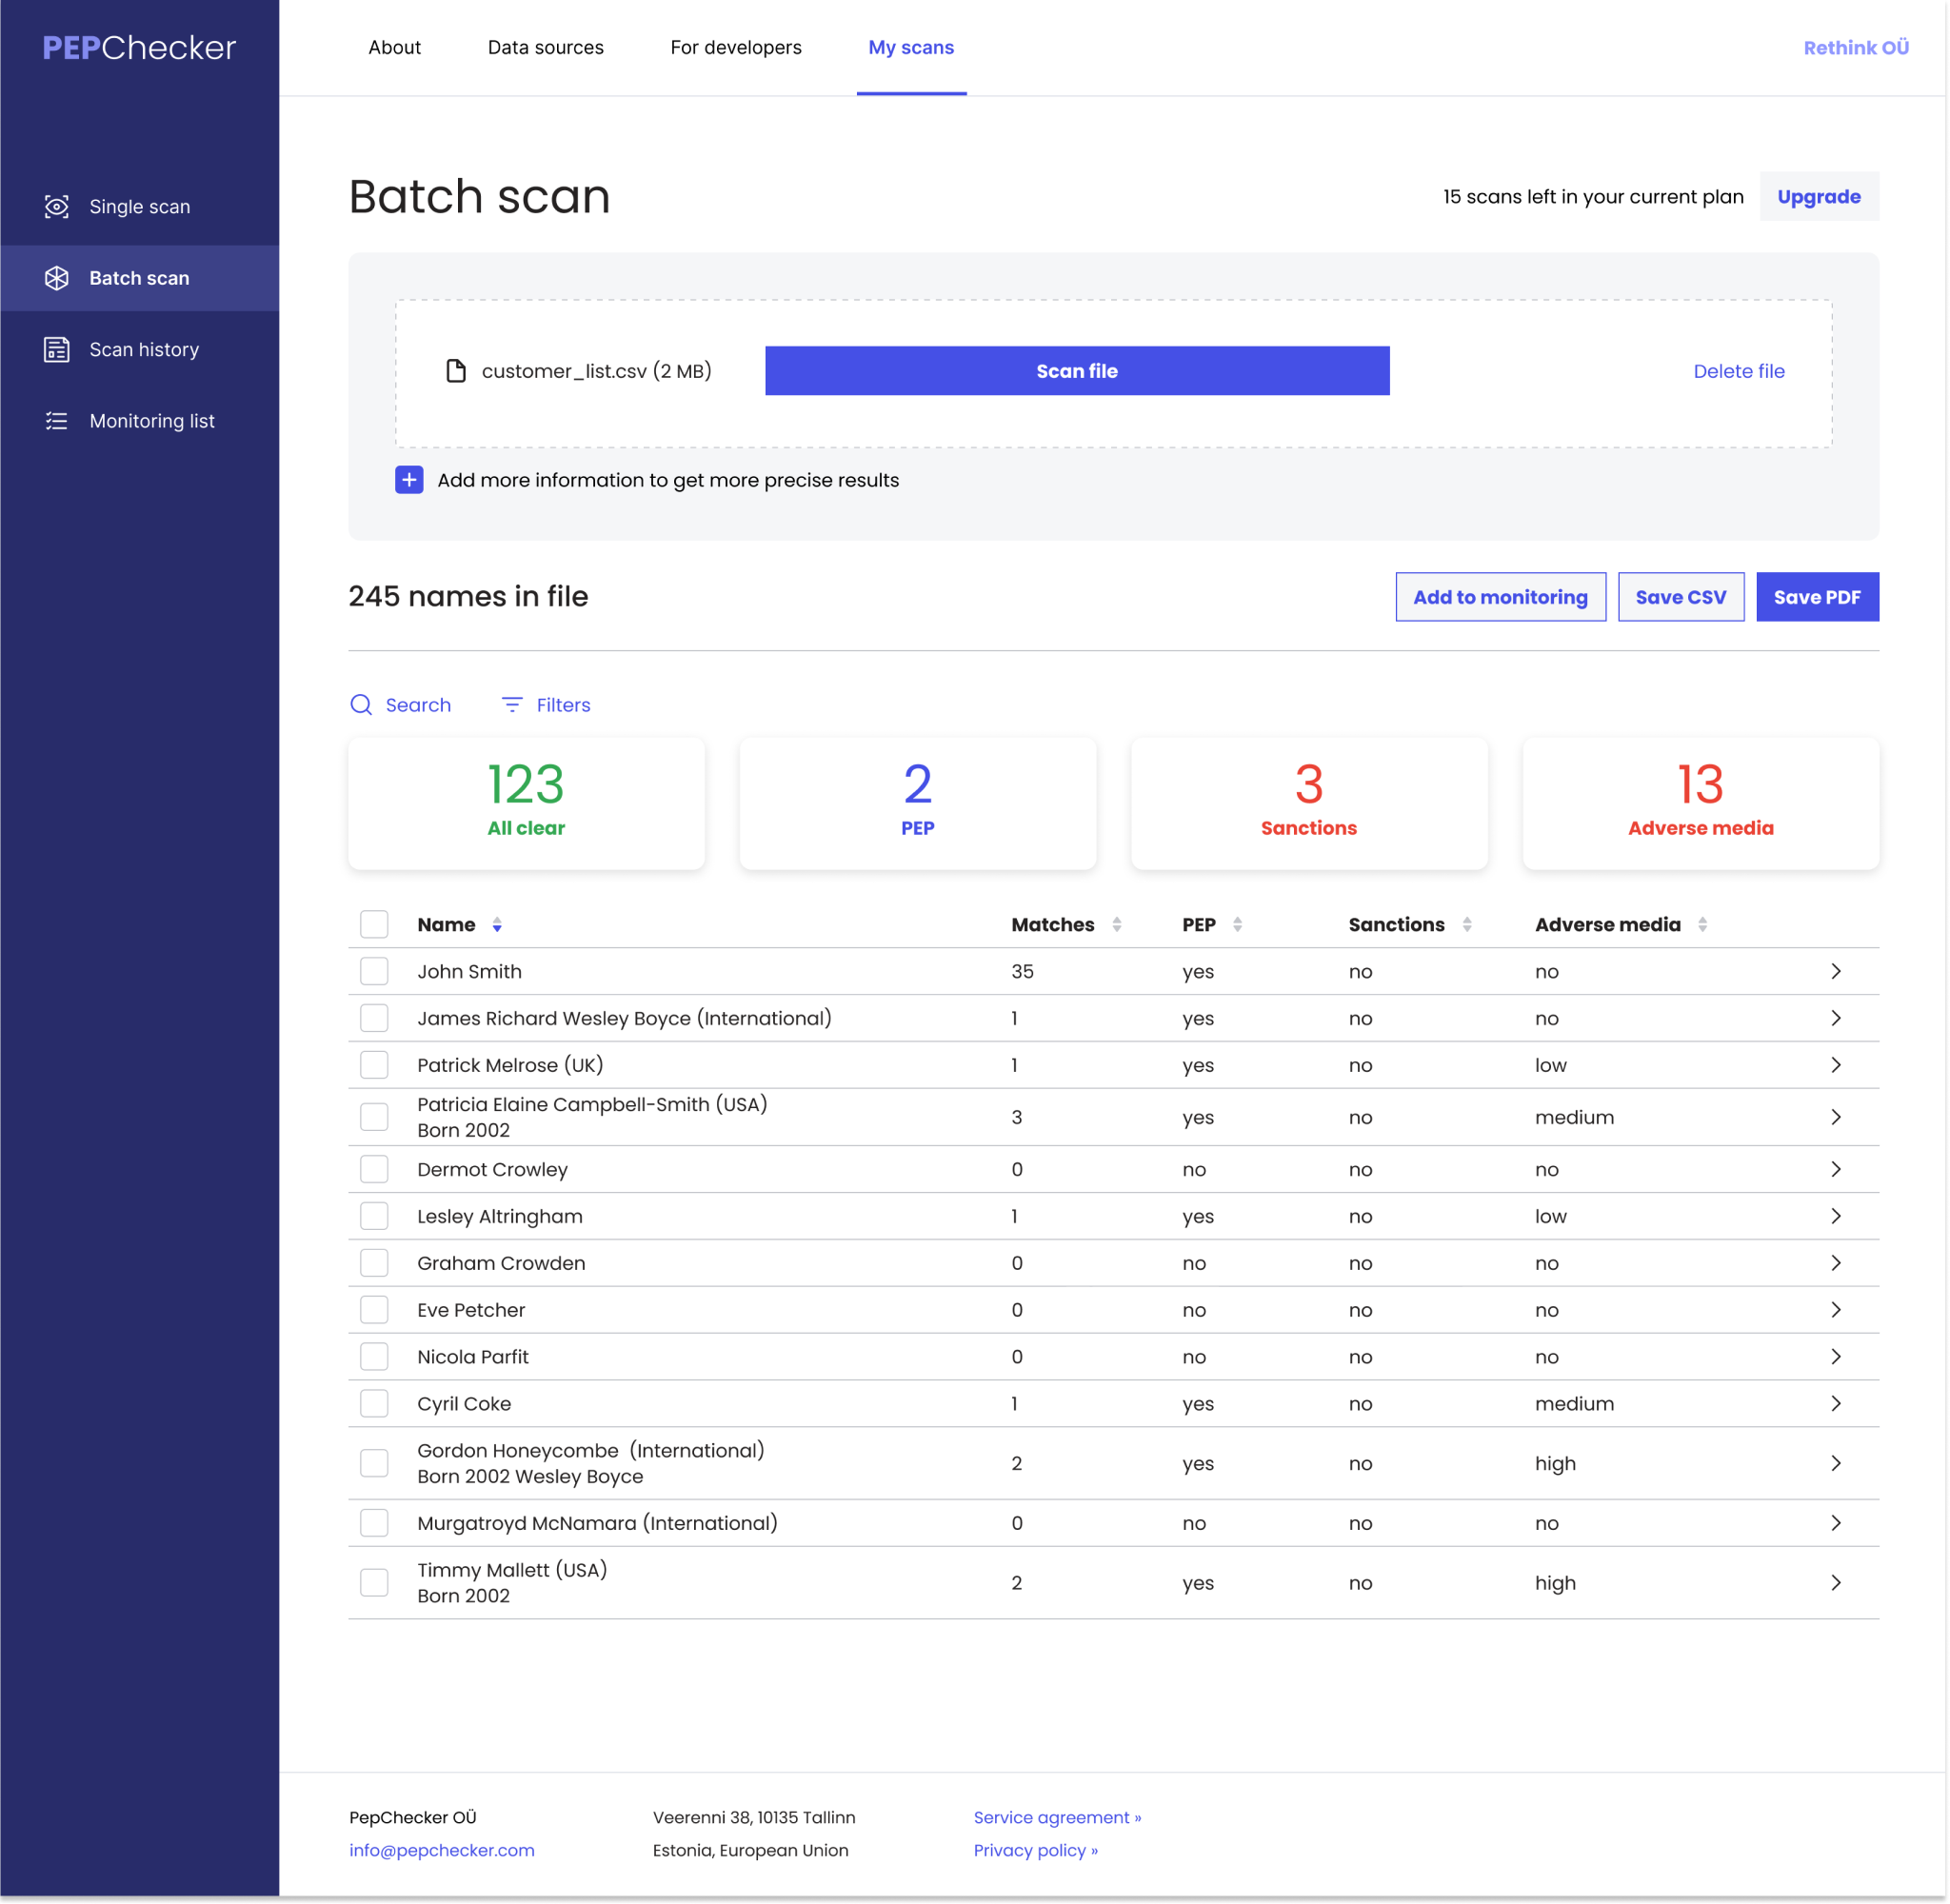This screenshot has height=1904, width=1950.
Task: Click the Single scan eye icon
Action: (57, 207)
